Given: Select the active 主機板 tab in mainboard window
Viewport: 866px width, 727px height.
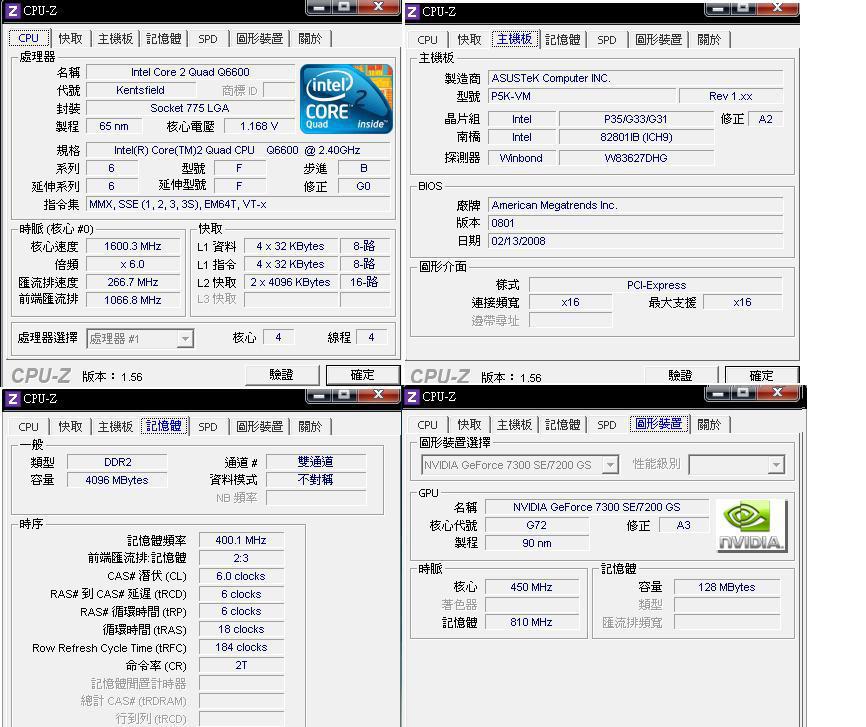Looking at the screenshot, I should 514,39.
